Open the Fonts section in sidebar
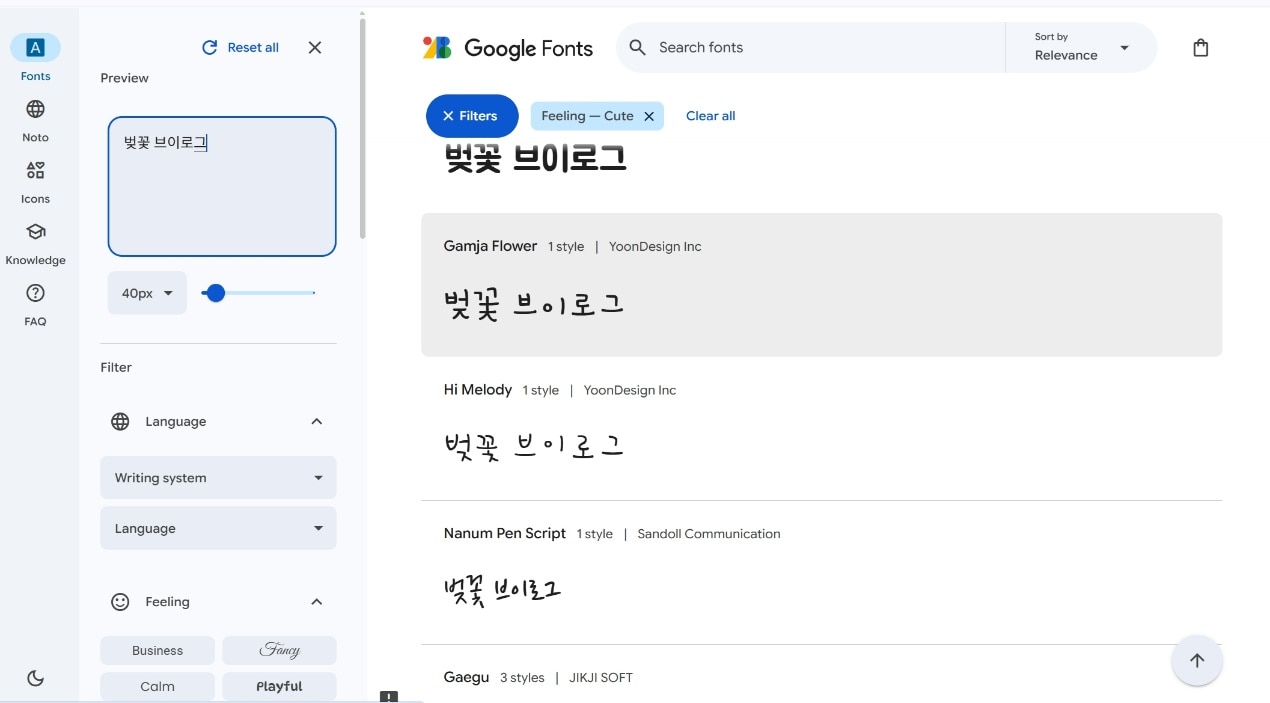The height and width of the screenshot is (703, 1270). (35, 58)
